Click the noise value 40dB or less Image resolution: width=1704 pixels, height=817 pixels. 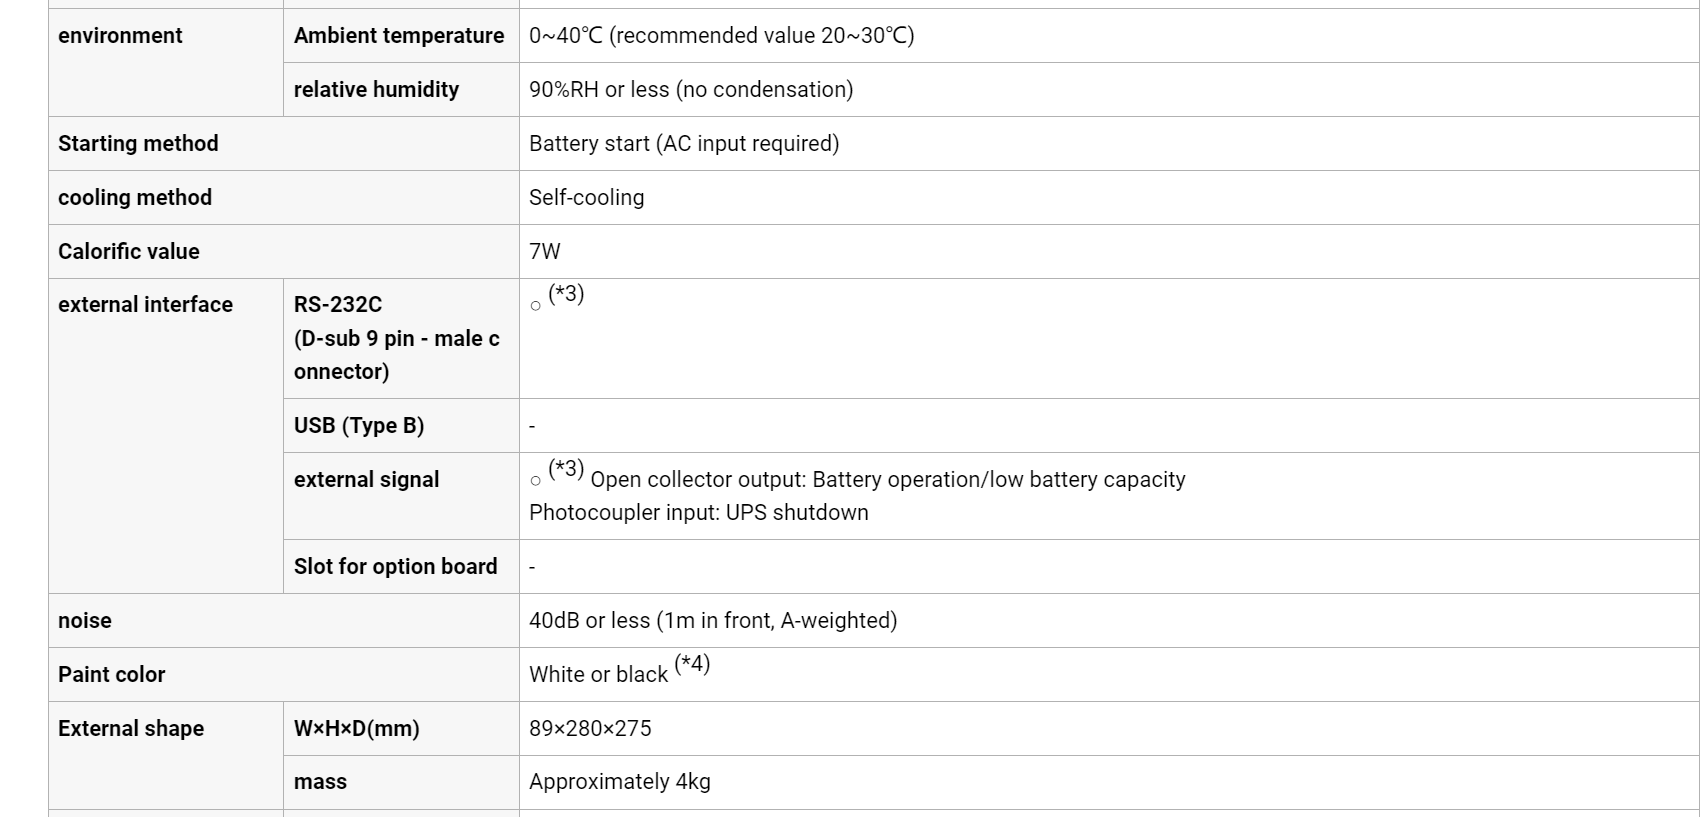[713, 621]
